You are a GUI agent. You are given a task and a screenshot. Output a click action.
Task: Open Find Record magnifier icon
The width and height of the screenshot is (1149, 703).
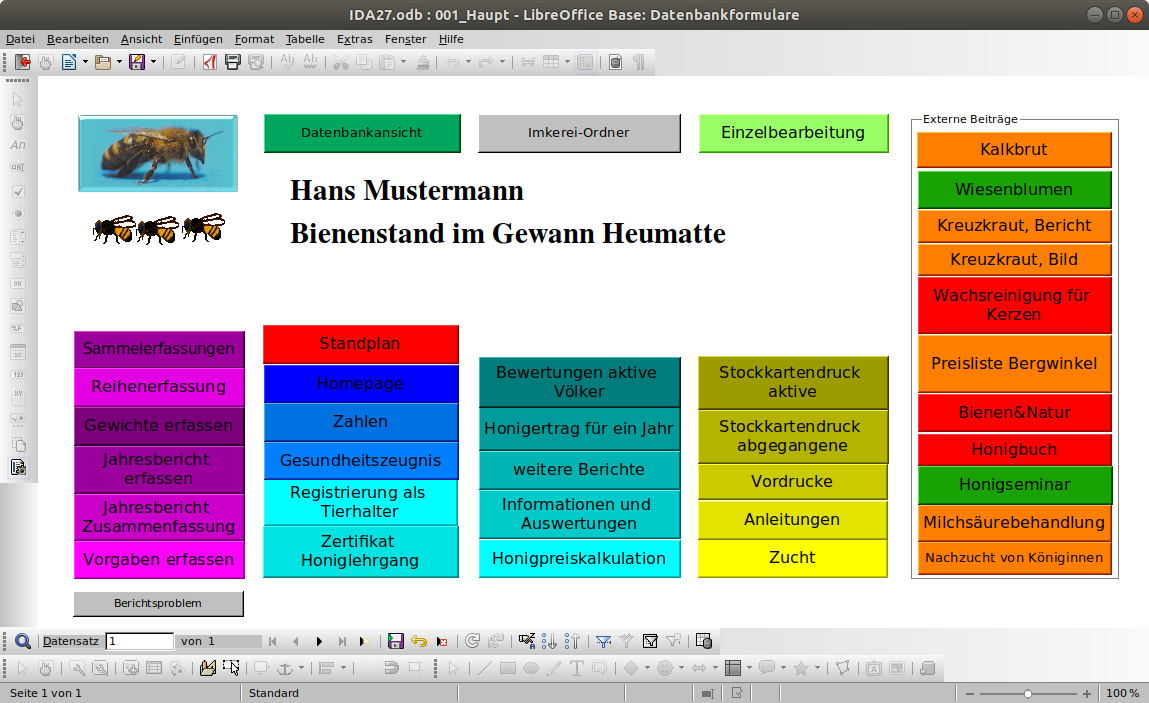(x=23, y=641)
